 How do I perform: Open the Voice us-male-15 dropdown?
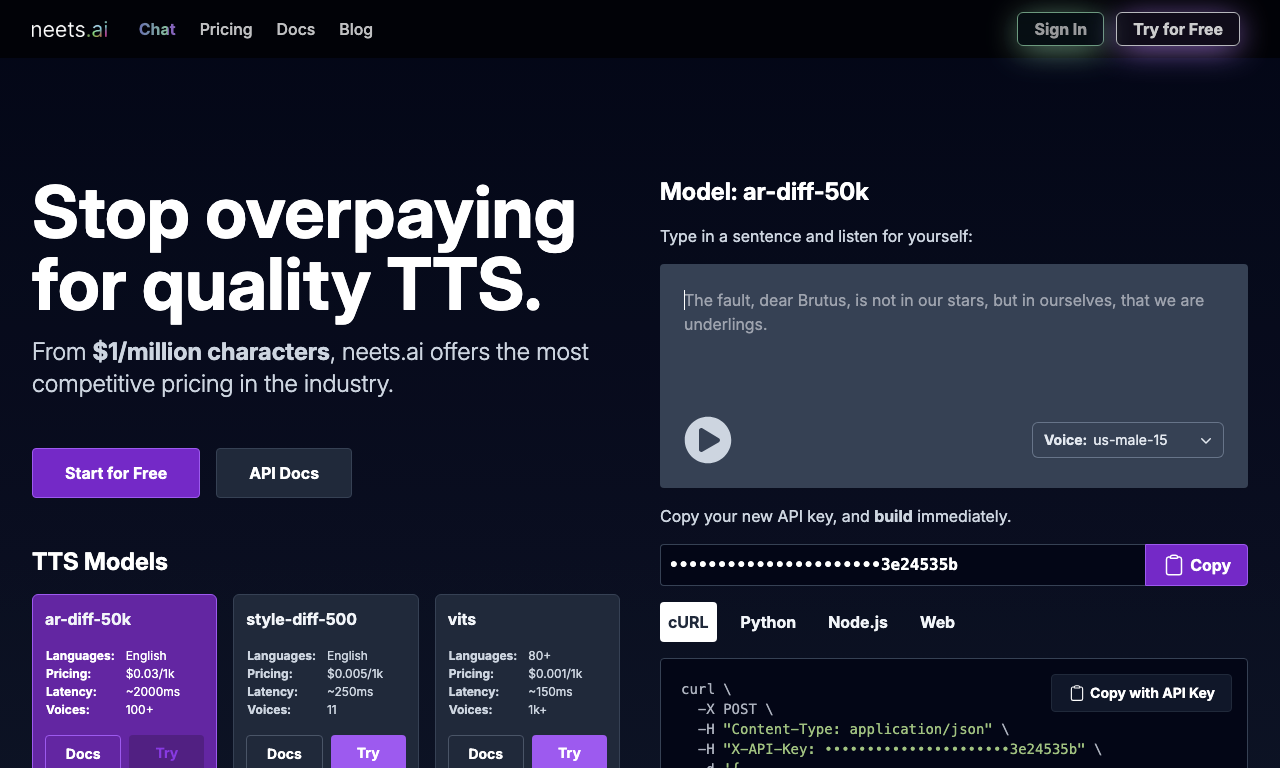click(1128, 440)
